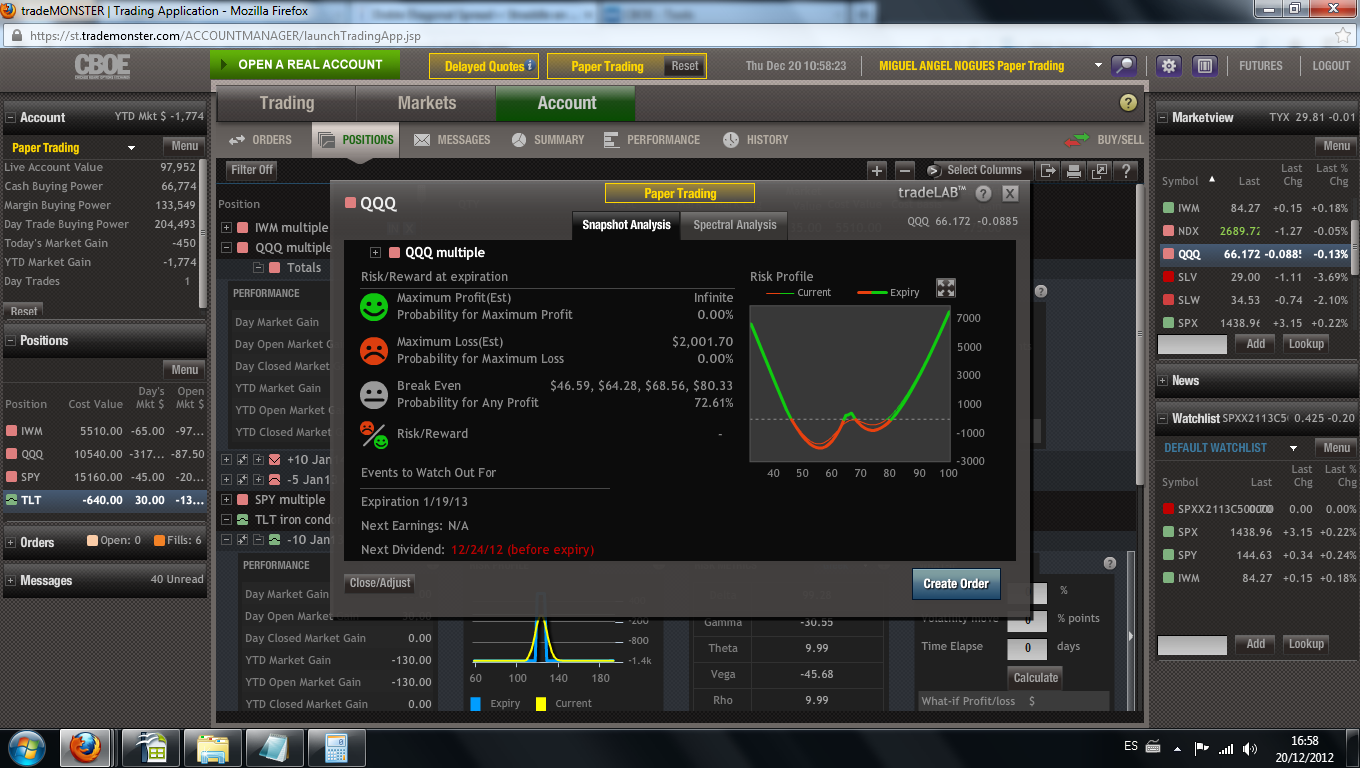
Task: Click Add button in Watchlist panel
Action: click(x=1256, y=644)
